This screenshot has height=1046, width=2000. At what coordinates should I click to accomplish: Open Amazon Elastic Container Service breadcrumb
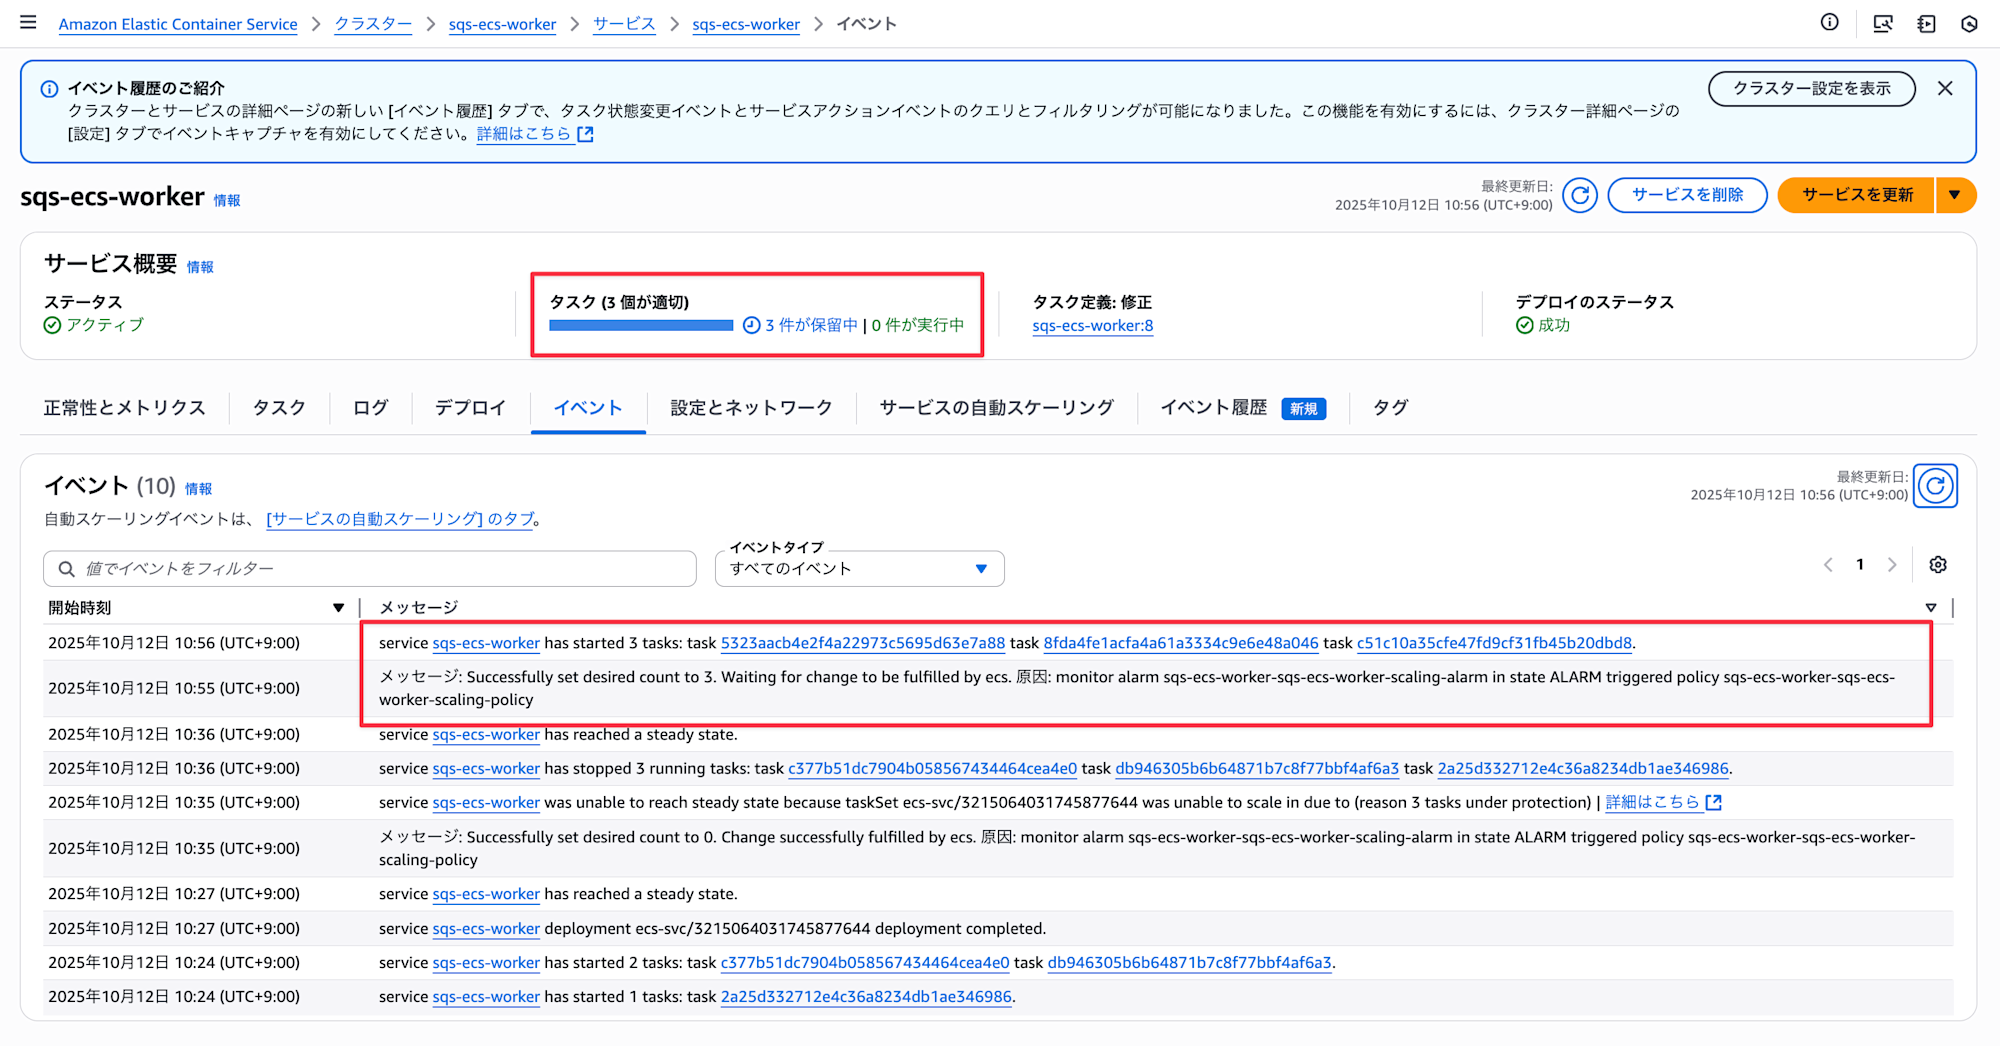pos(178,24)
